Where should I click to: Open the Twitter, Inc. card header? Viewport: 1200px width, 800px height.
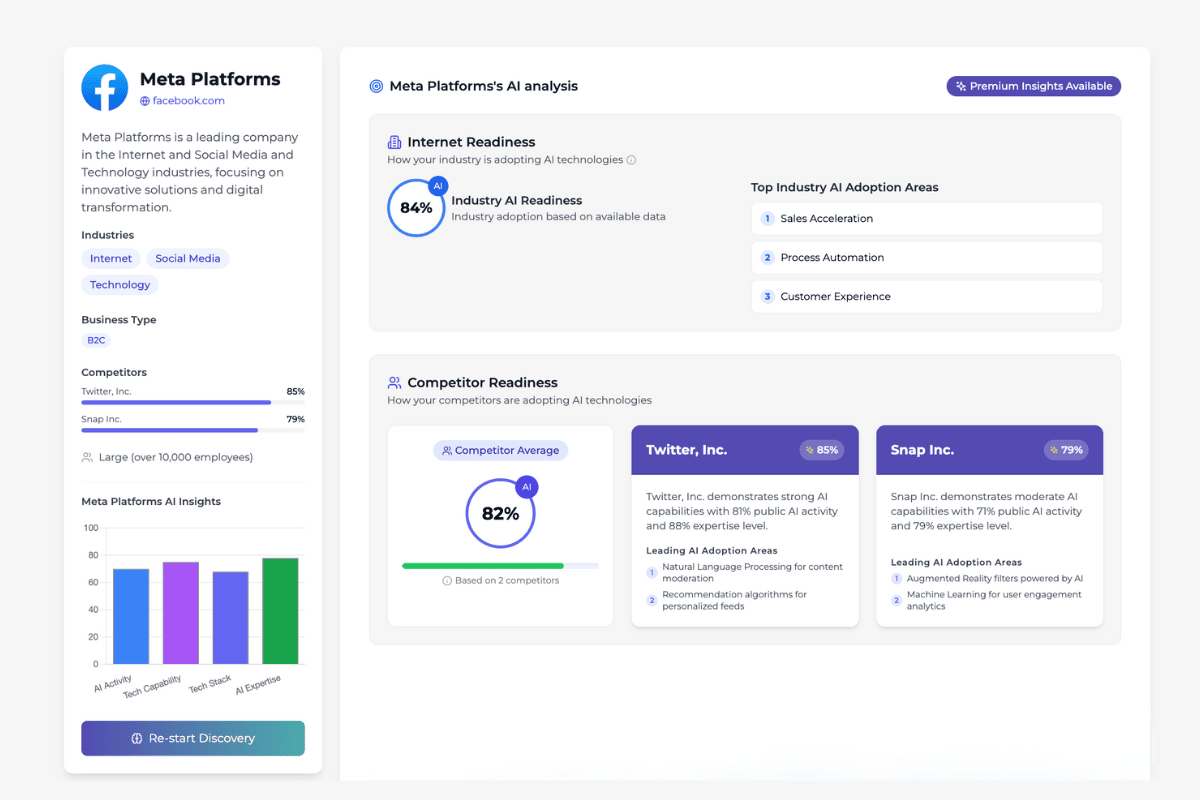click(x=745, y=450)
